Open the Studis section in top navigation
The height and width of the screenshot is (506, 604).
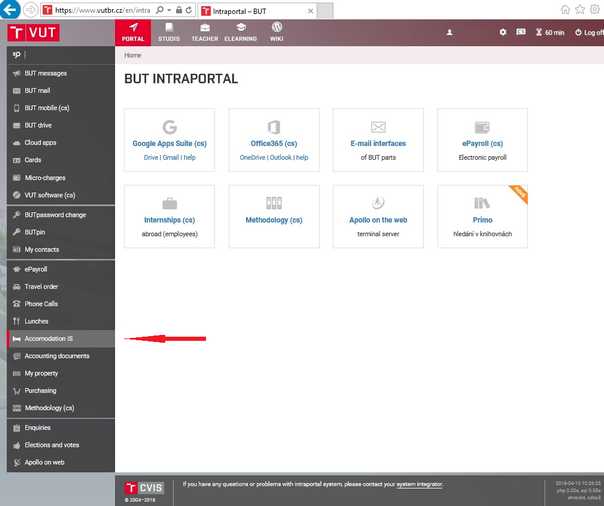click(169, 32)
